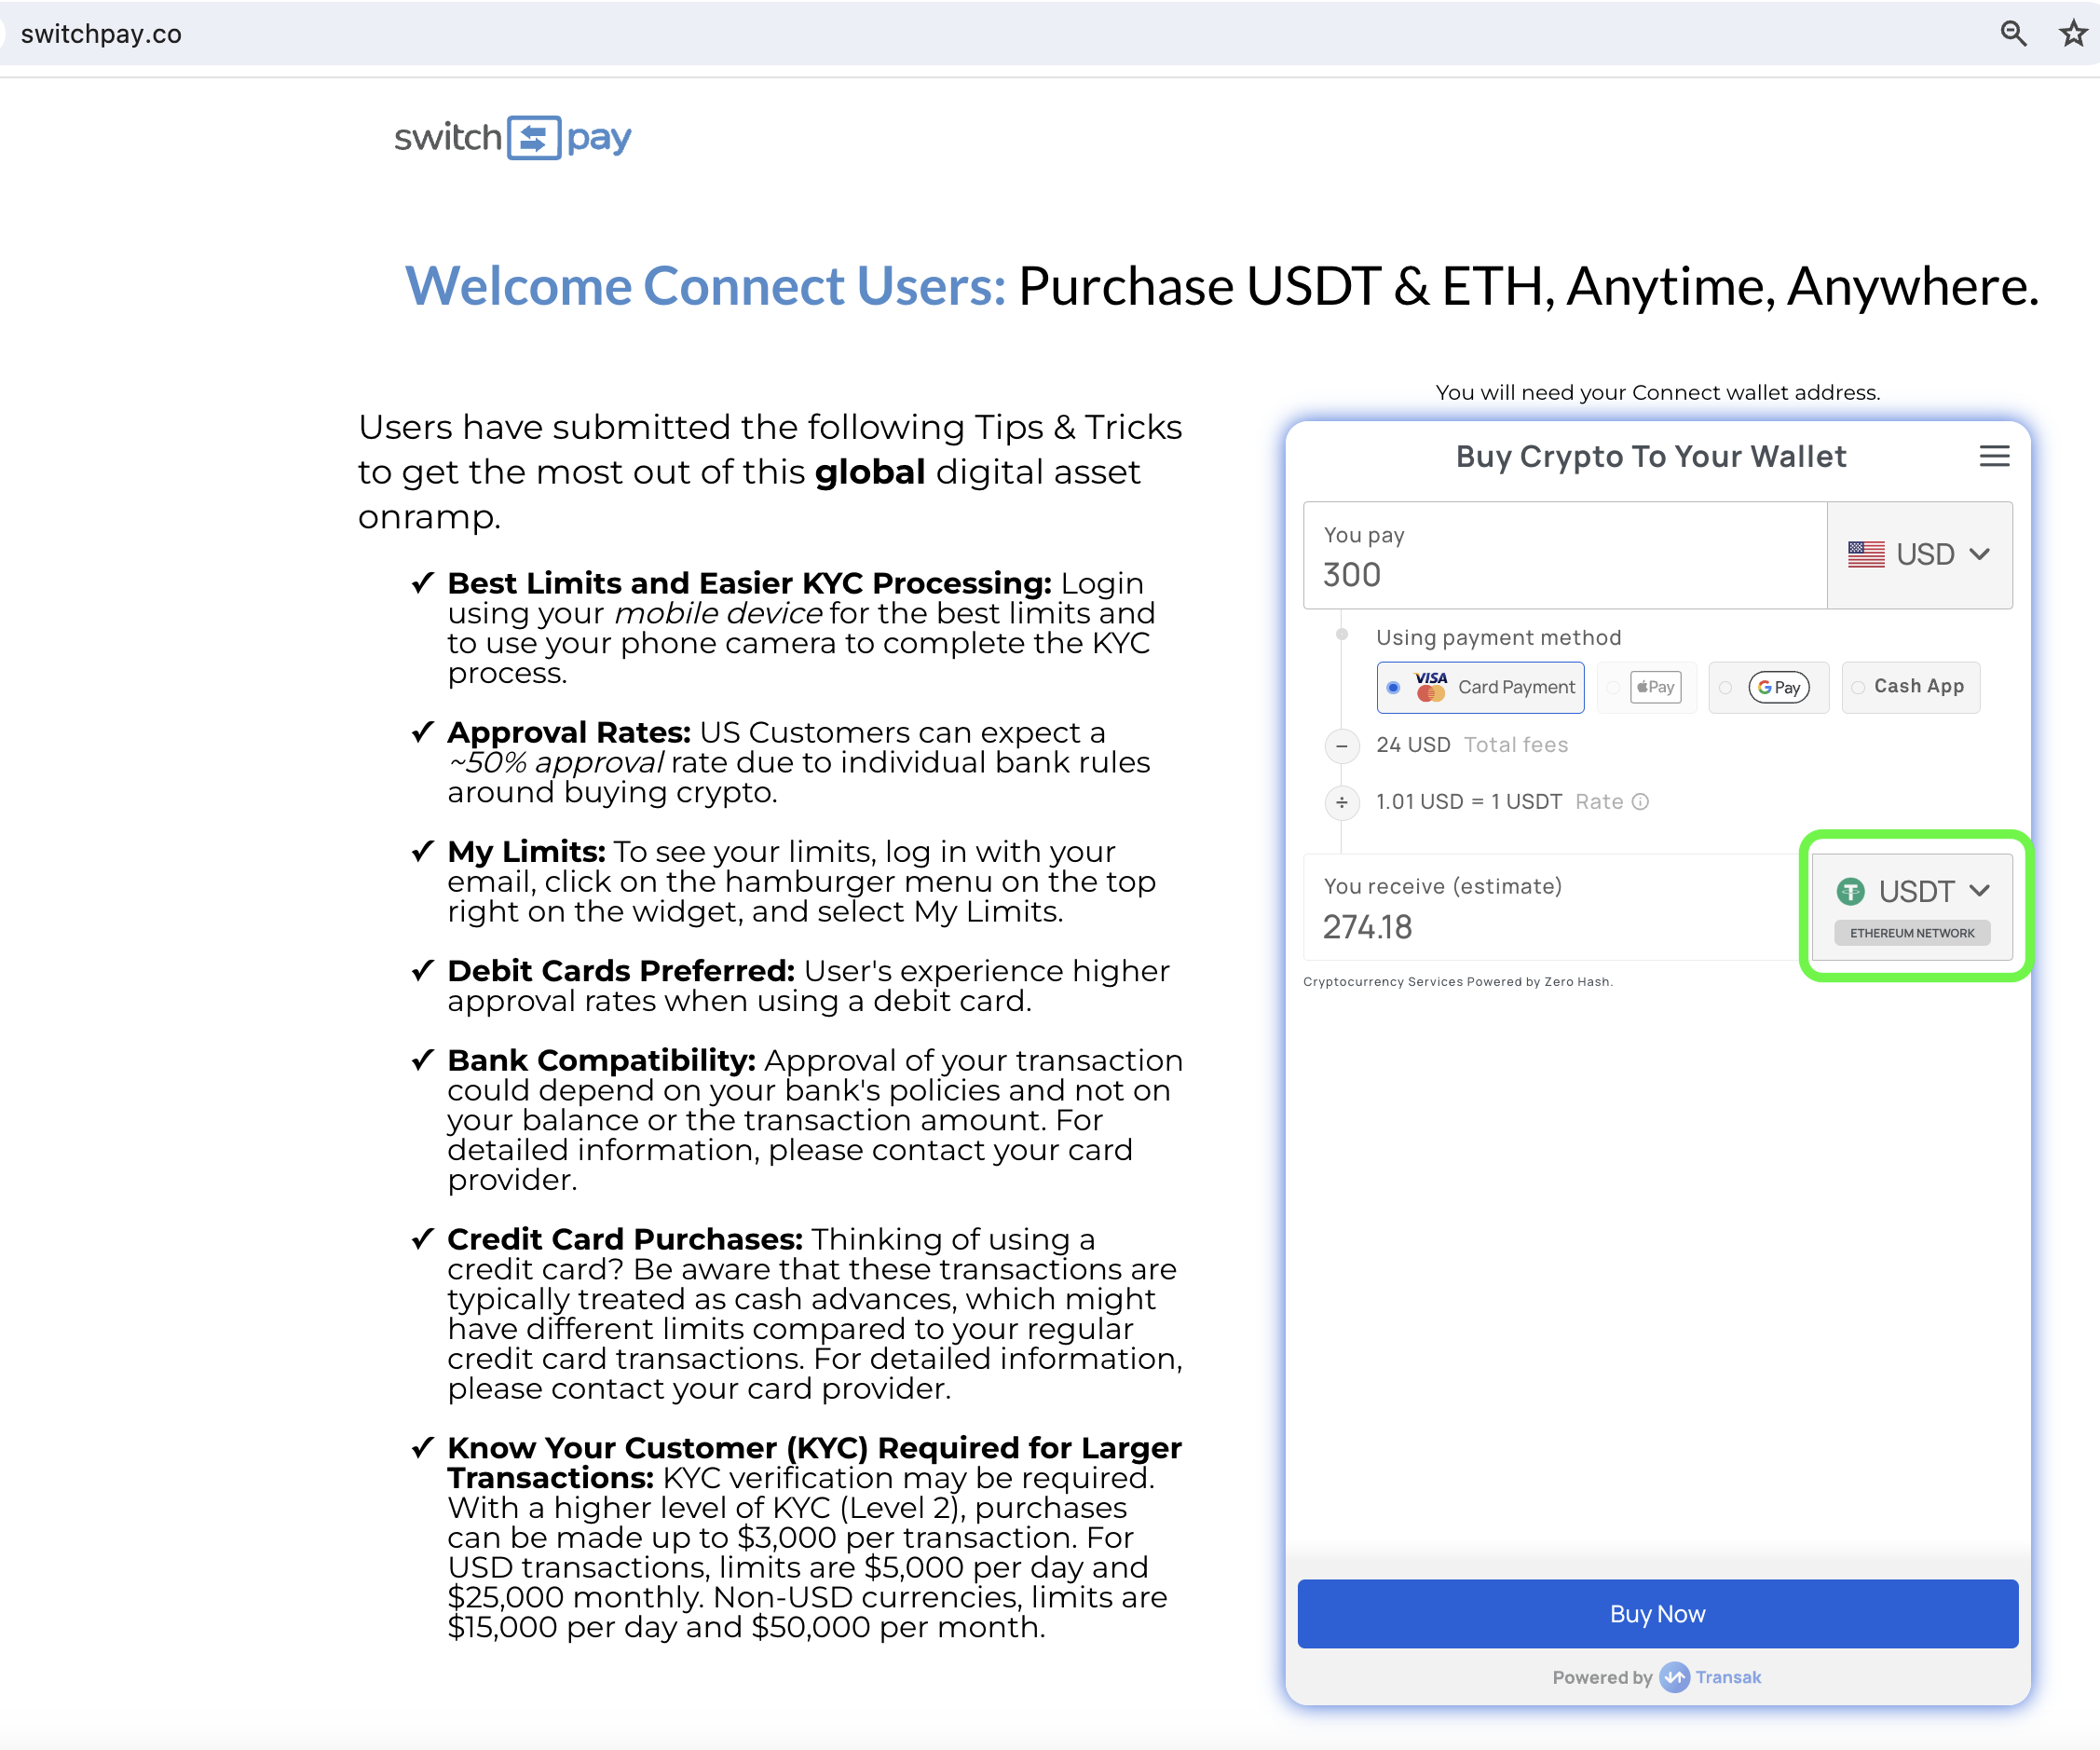Click the Approval Rates tip heading
This screenshot has width=2100, height=1750.
[x=569, y=733]
